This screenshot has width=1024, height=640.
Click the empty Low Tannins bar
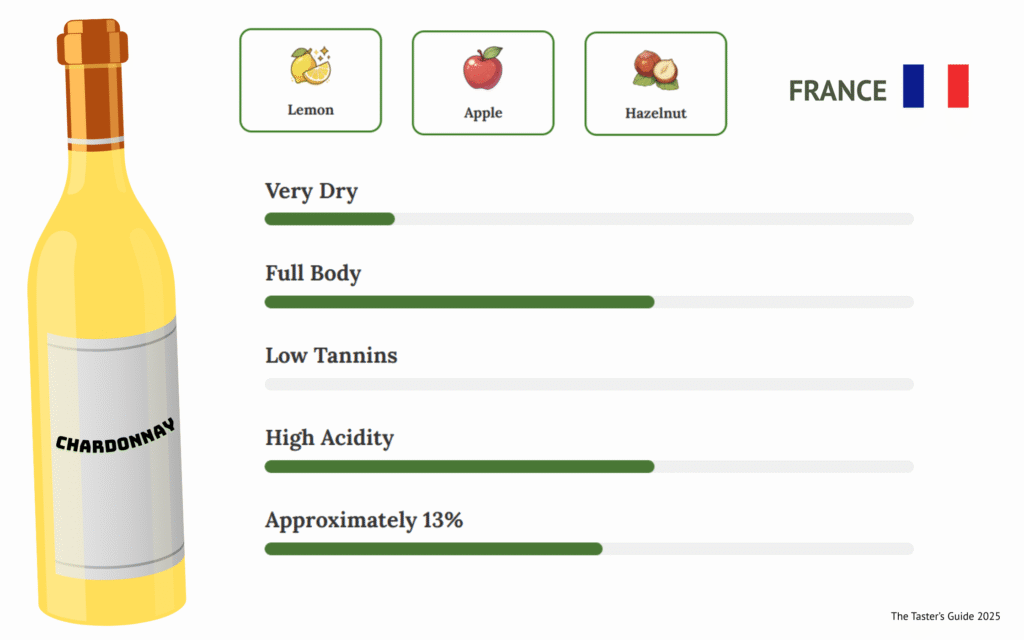[588, 384]
